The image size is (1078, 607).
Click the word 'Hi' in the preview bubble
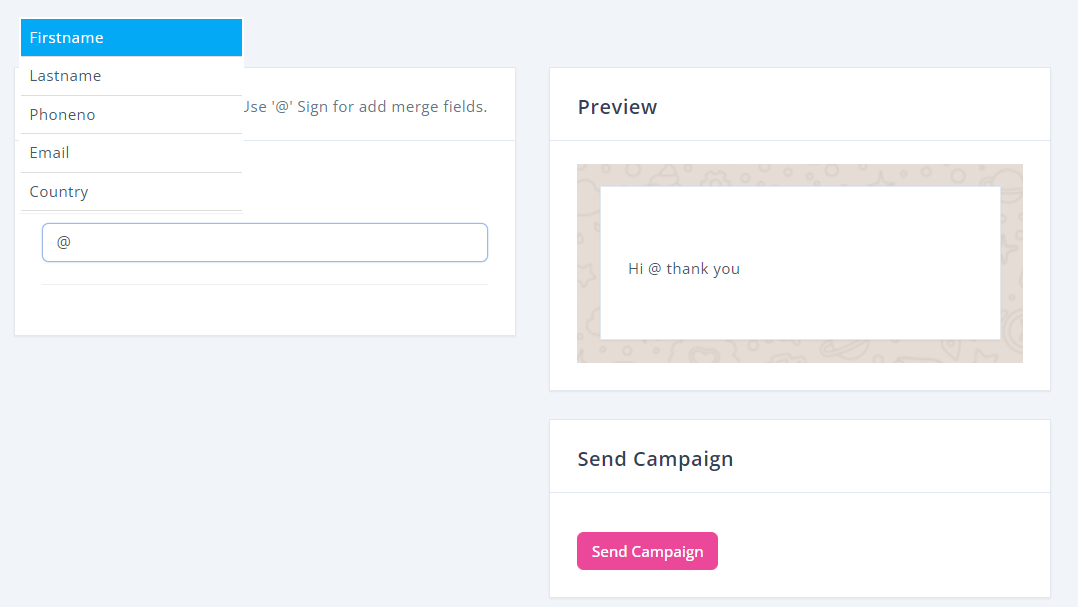tap(635, 269)
